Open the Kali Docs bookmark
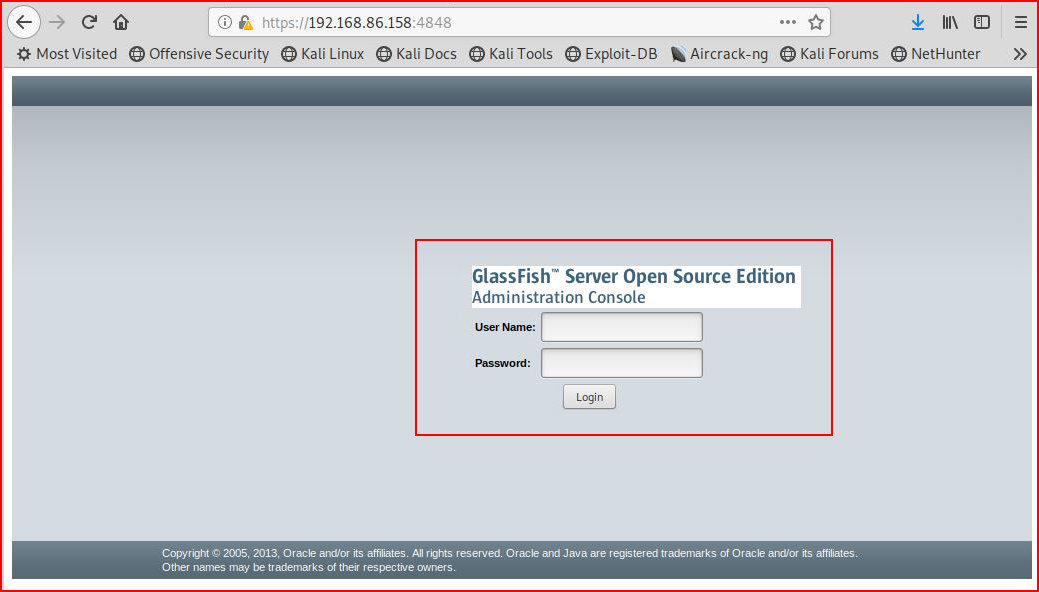 417,54
